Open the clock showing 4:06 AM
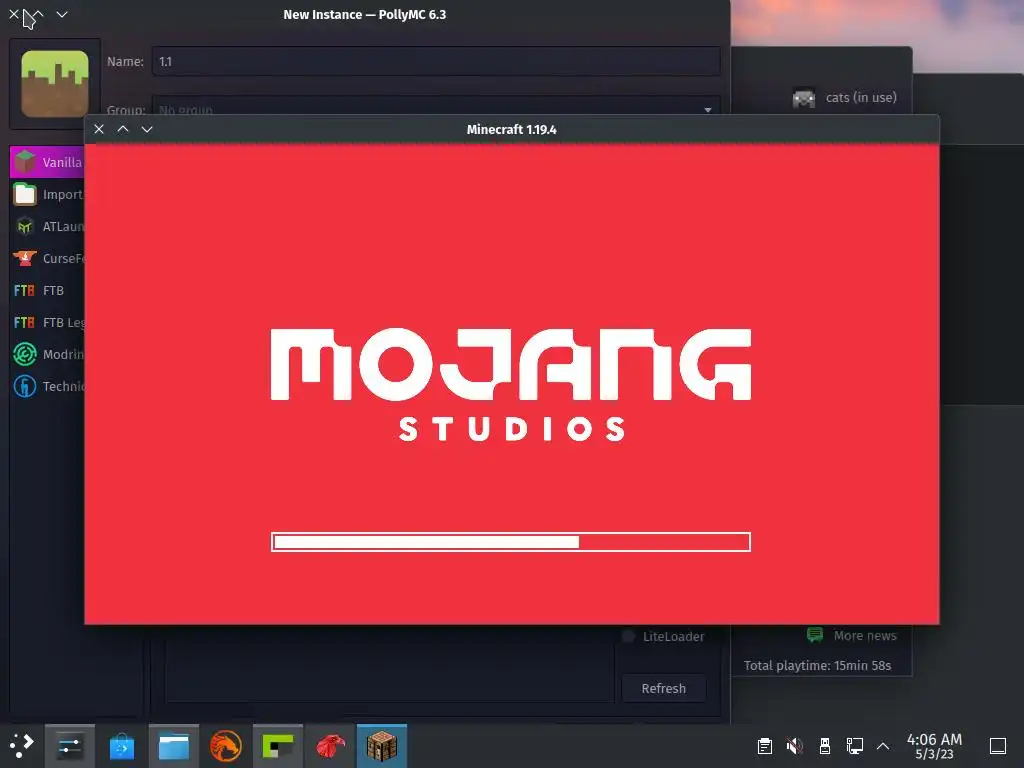The image size is (1024, 768). click(x=934, y=746)
